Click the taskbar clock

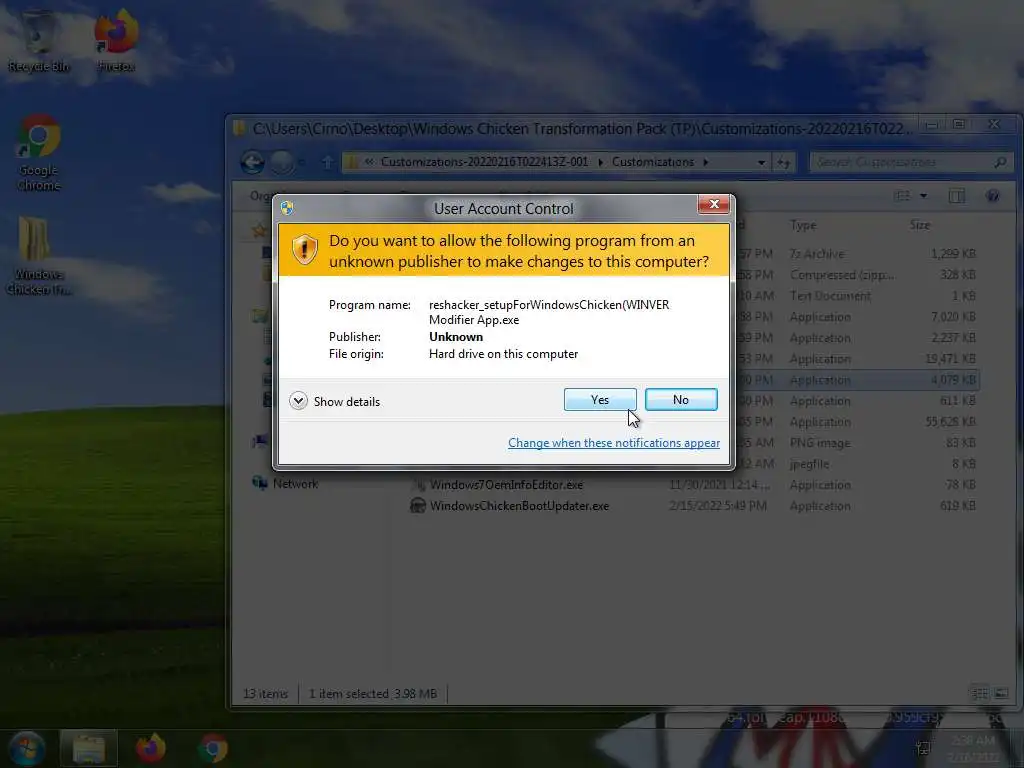972,748
